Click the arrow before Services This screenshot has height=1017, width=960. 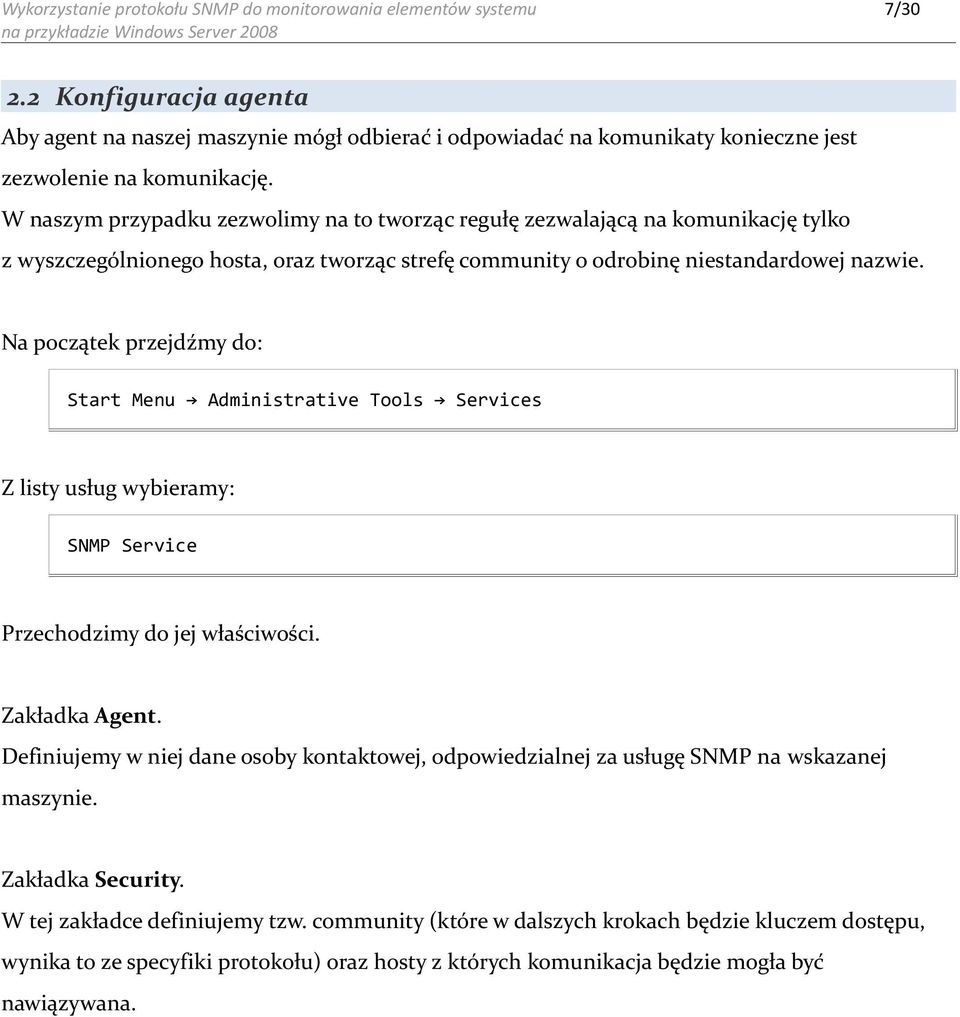[439, 400]
